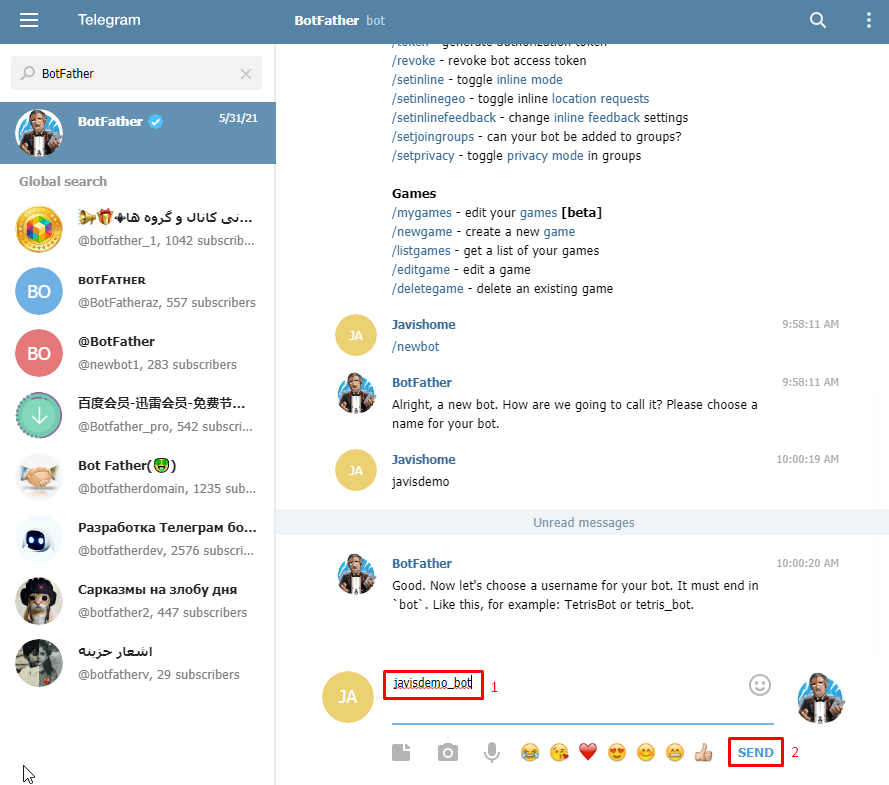This screenshot has height=785, width=889.
Task: Click the 9:58:11 AM timestamp on /newbot
Action: pyautogui.click(x=810, y=324)
